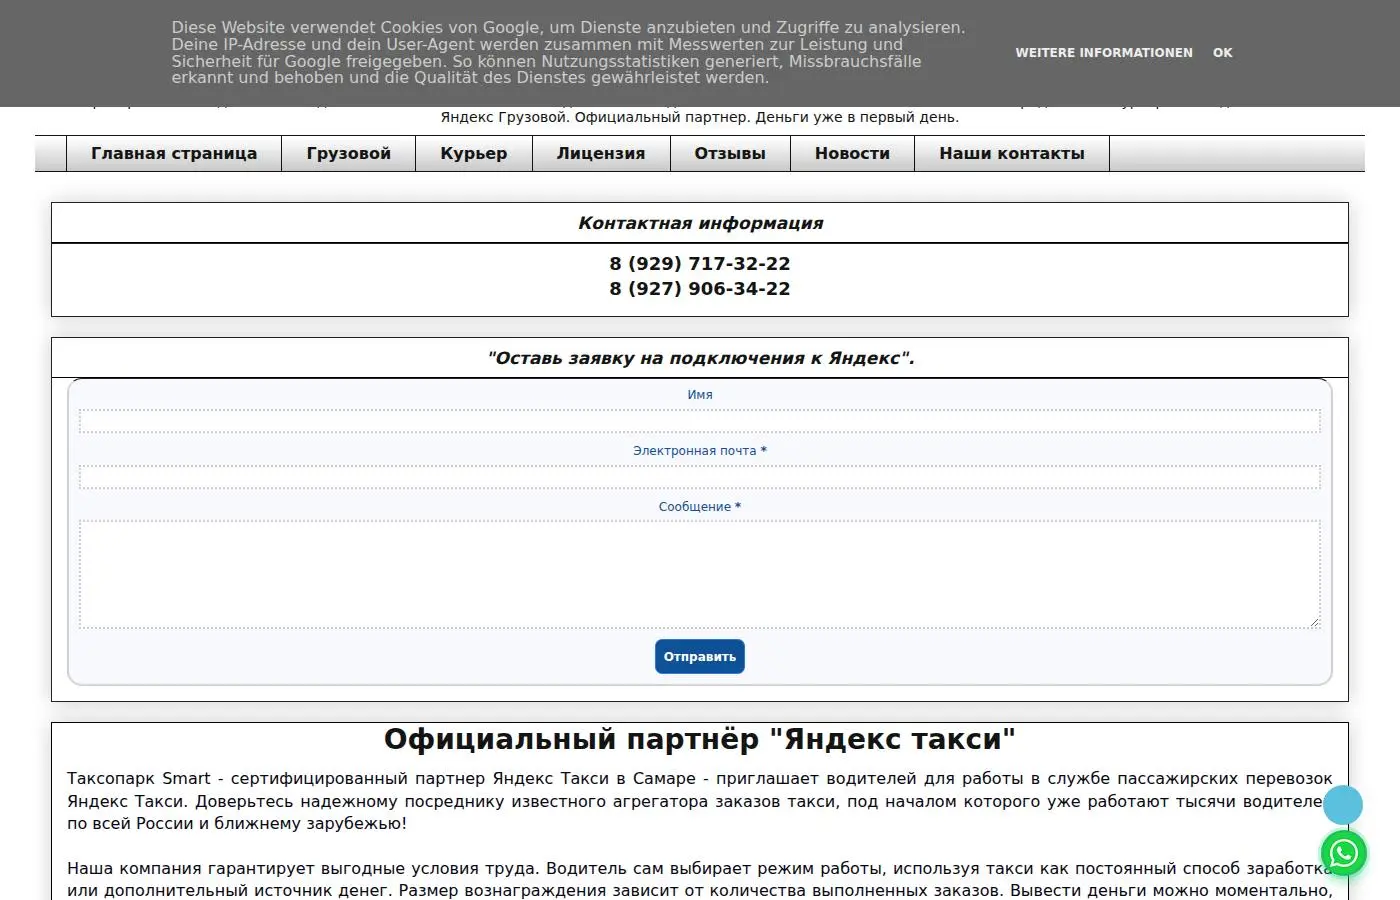Click the "Оставь заявку на подключения к Яндекс" heading
The width and height of the screenshot is (1400, 900).
click(x=700, y=358)
